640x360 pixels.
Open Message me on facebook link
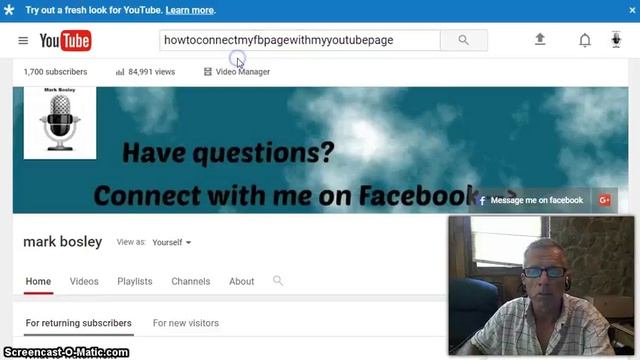point(531,200)
